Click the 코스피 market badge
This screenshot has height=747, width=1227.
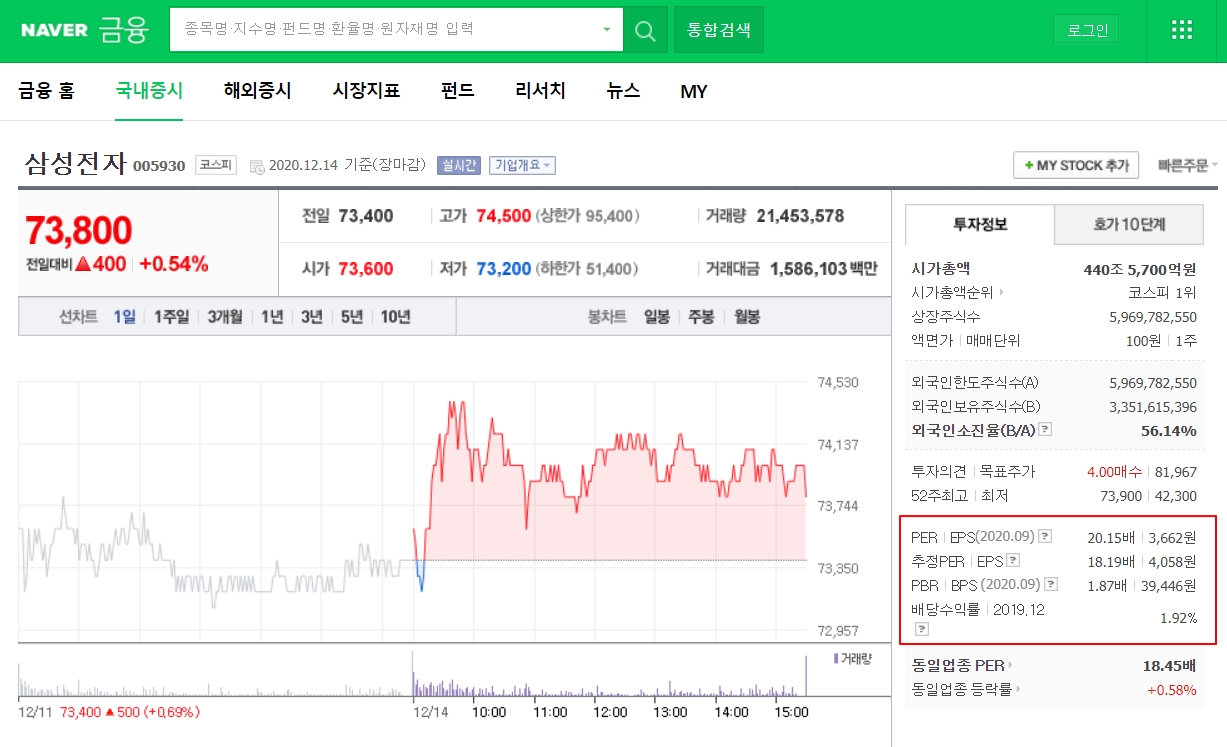(x=216, y=165)
